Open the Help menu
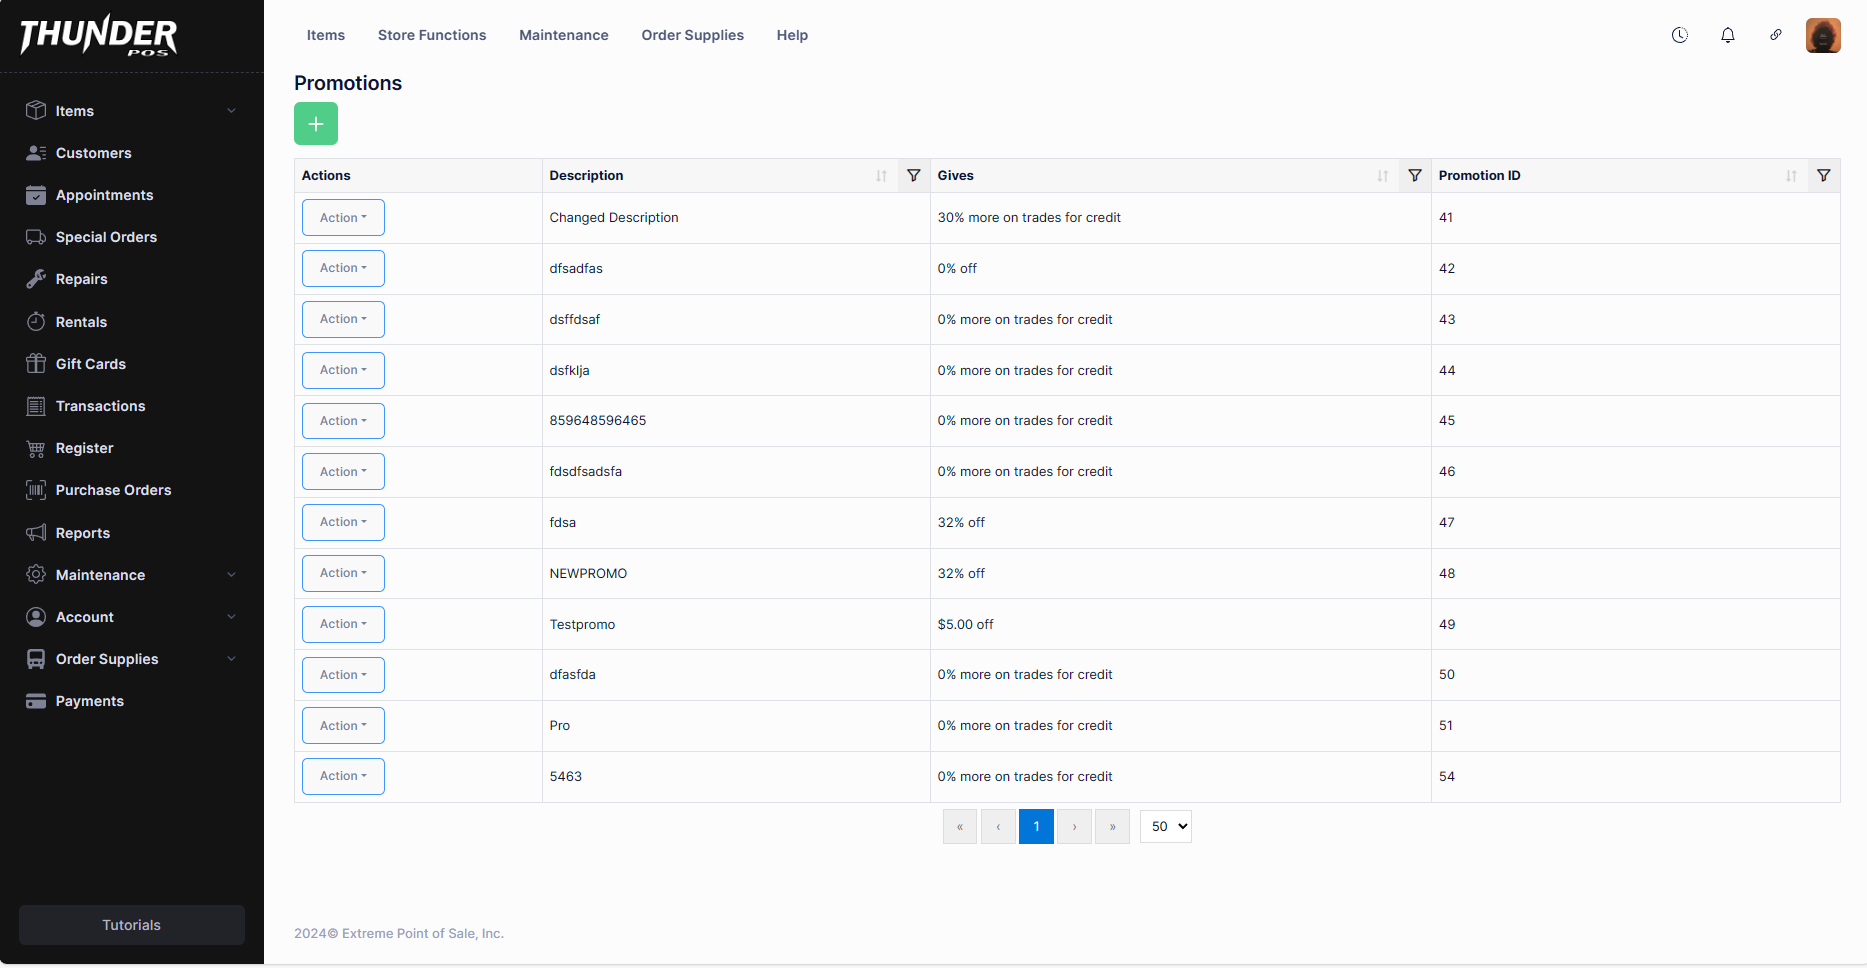The height and width of the screenshot is (968, 1867). 792,35
